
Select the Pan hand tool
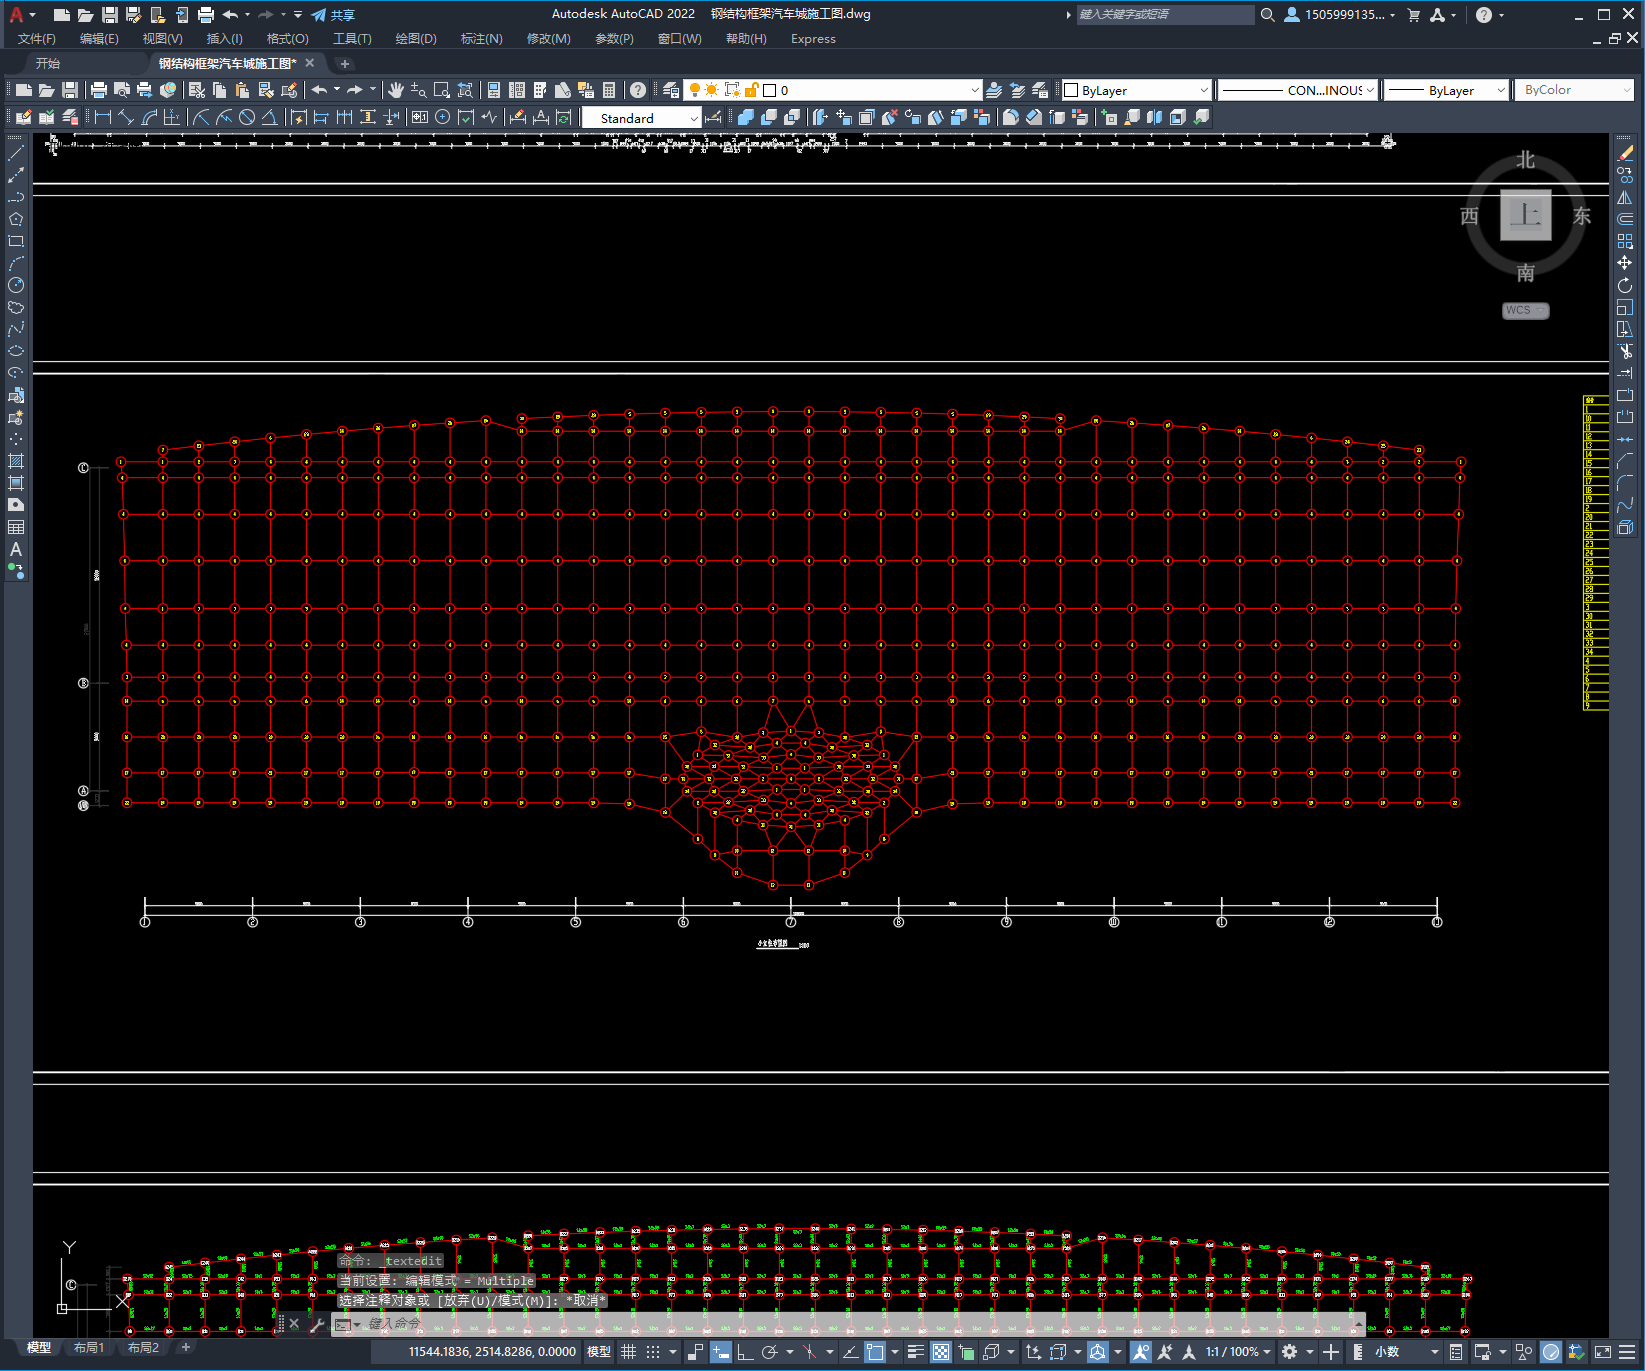(x=396, y=90)
